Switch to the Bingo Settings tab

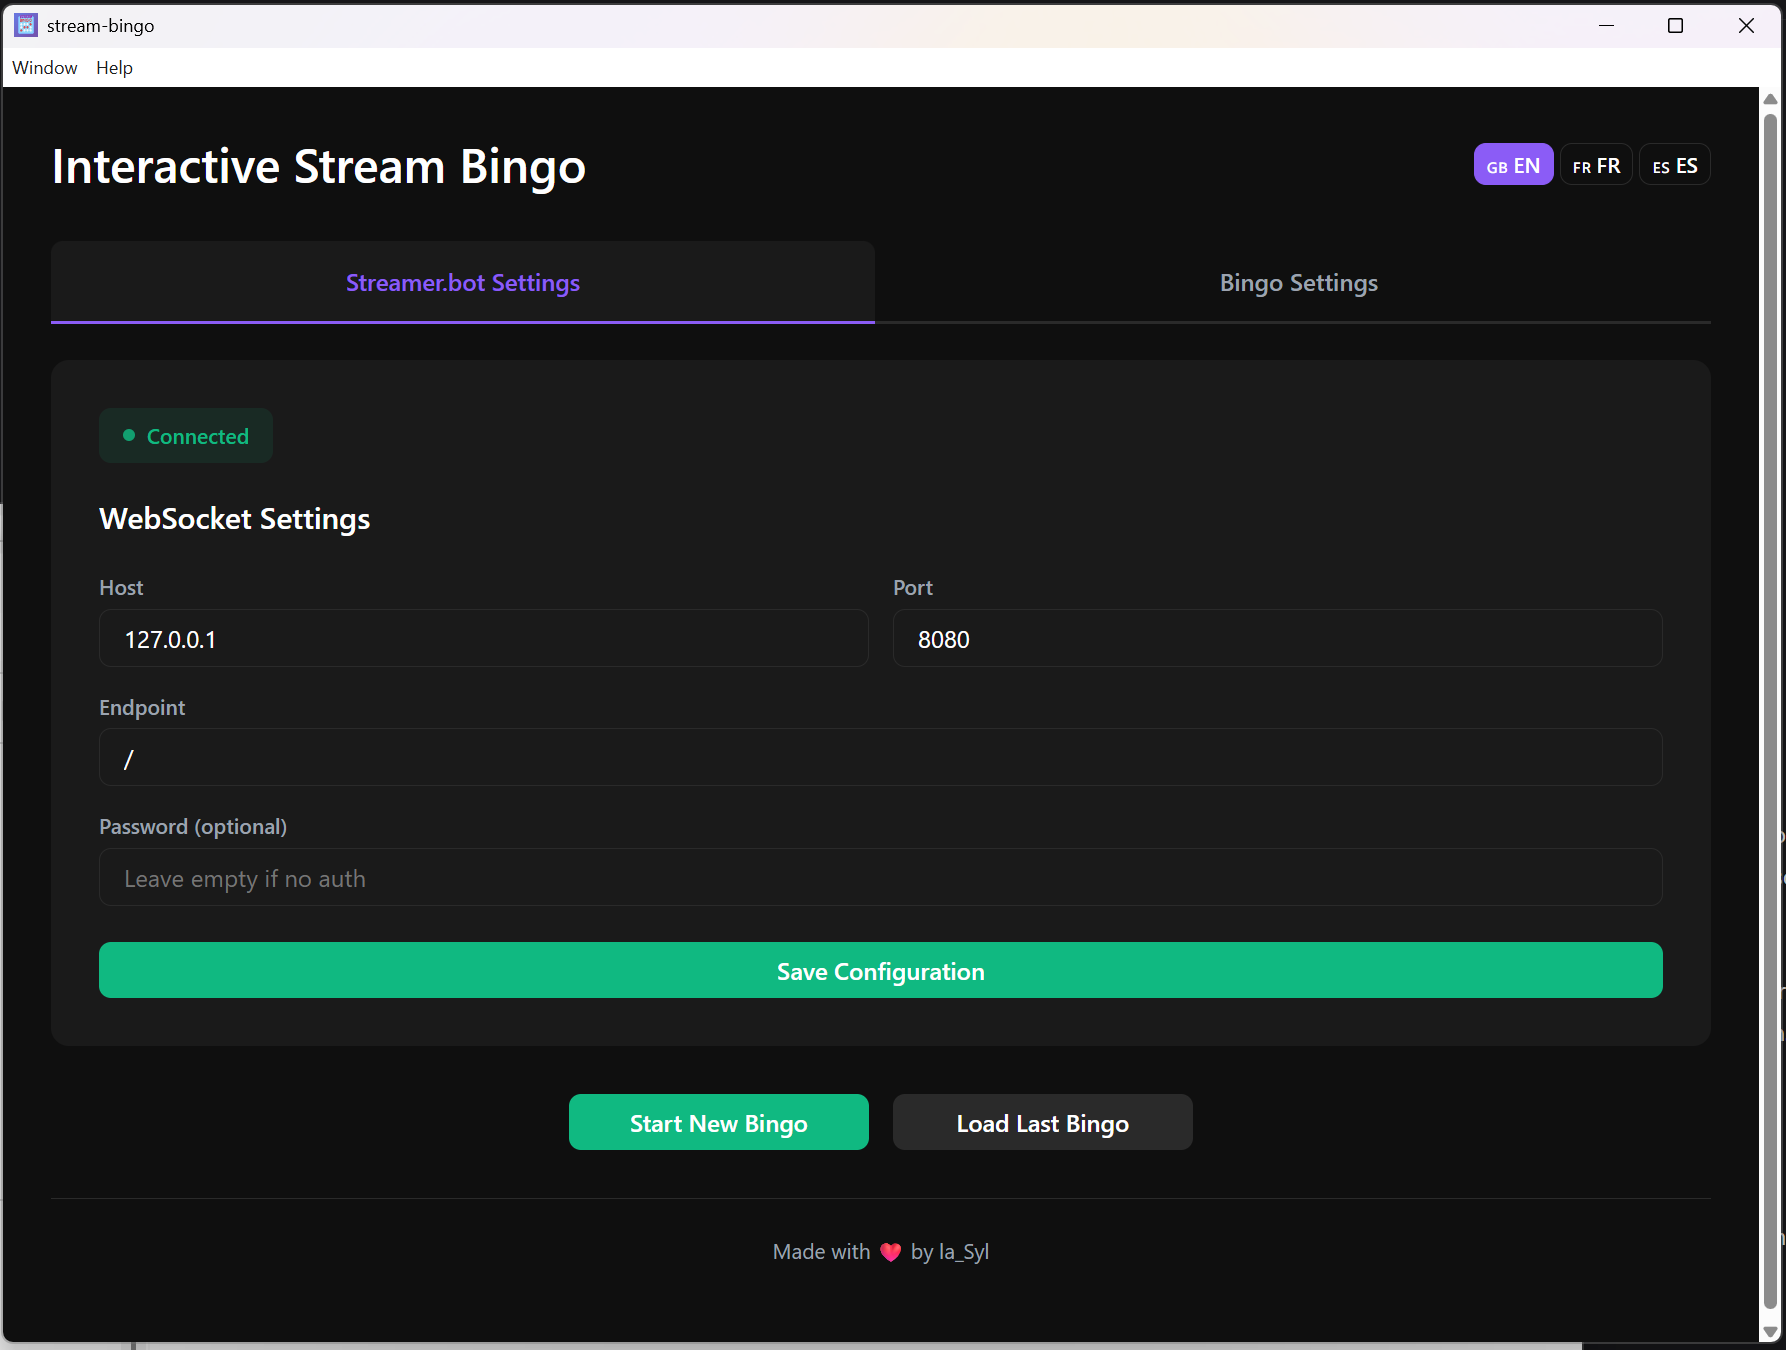[x=1298, y=283]
